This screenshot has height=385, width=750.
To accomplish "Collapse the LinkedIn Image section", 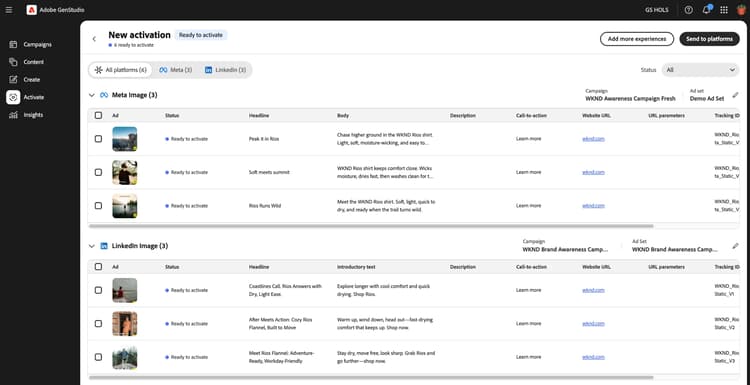I will (x=92, y=246).
